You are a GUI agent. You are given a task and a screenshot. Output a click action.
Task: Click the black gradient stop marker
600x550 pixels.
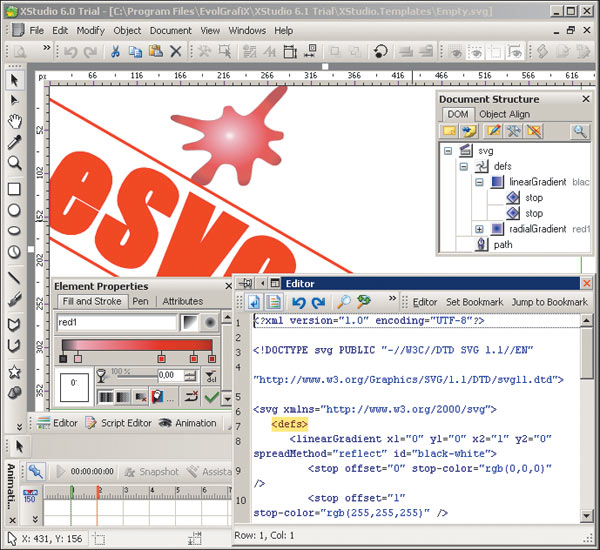[x=64, y=358]
